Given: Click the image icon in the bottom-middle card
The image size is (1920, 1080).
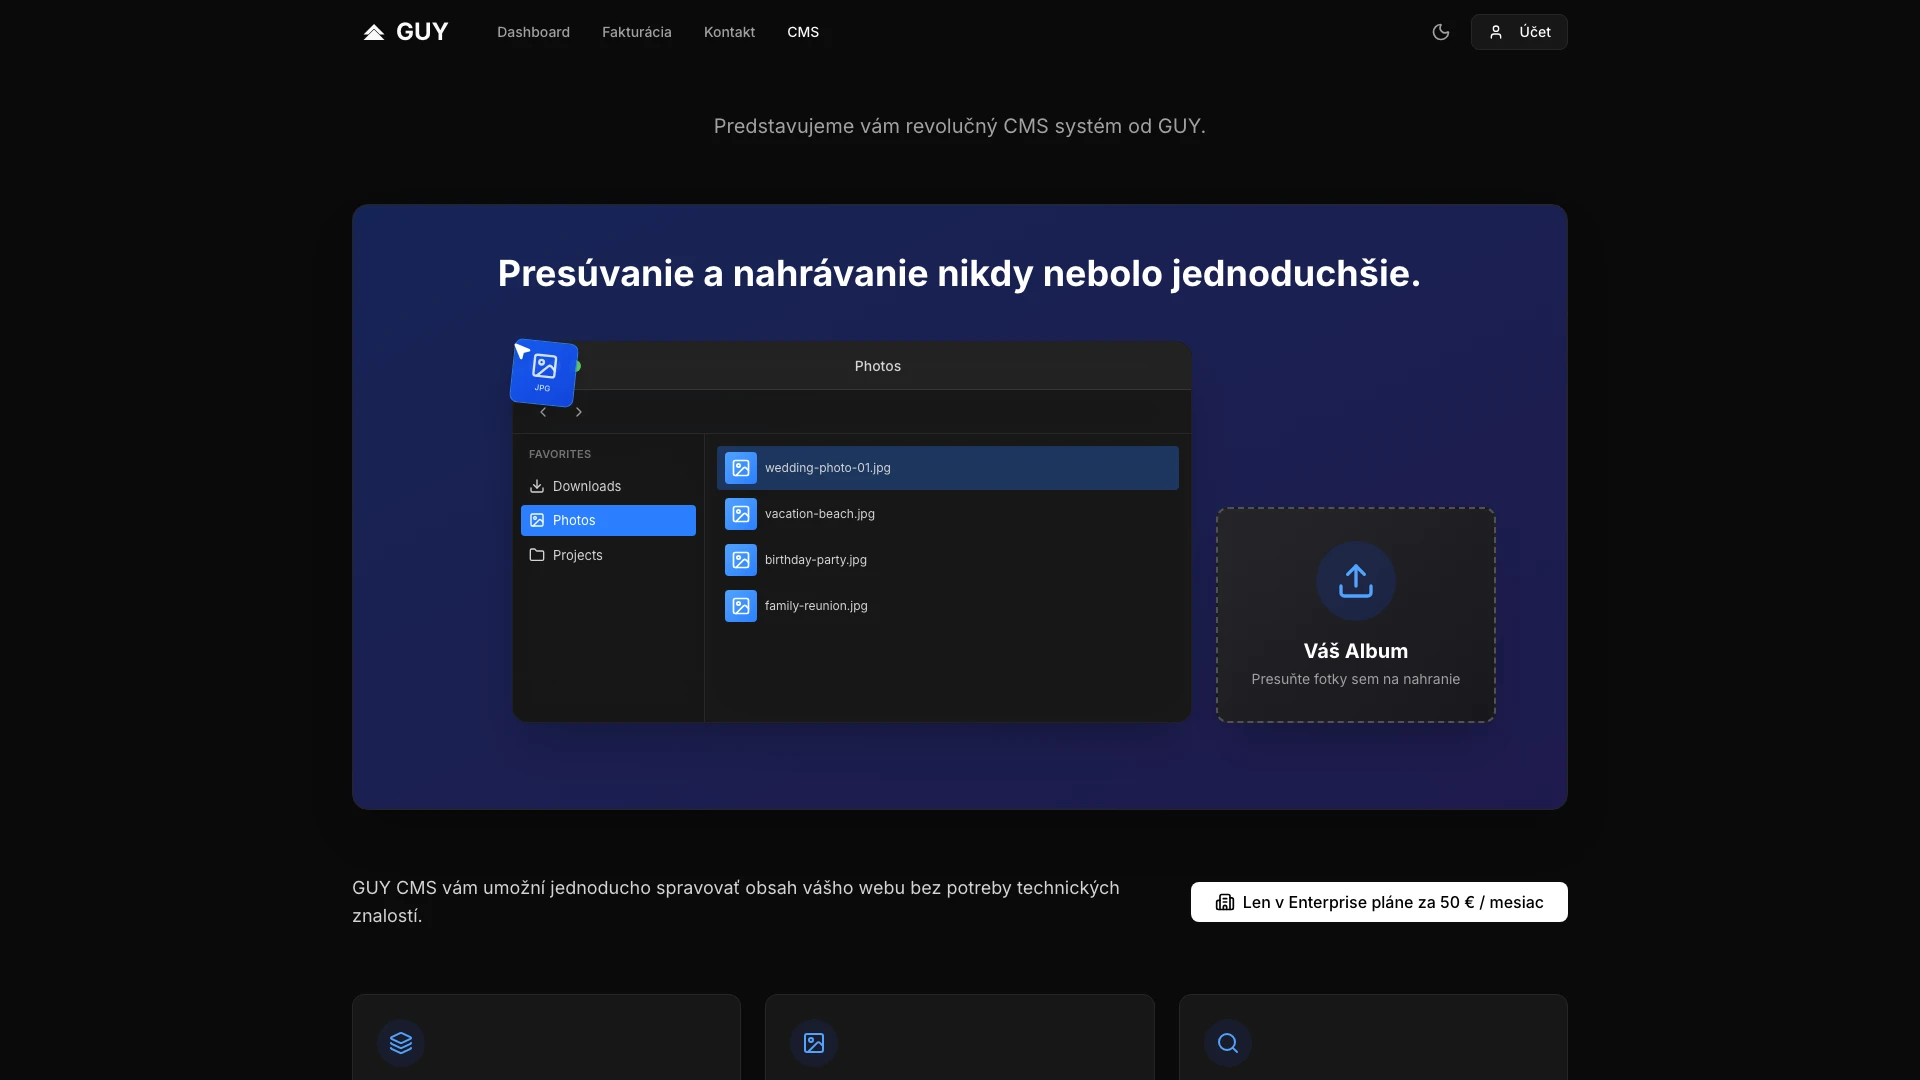Looking at the screenshot, I should pyautogui.click(x=813, y=1043).
